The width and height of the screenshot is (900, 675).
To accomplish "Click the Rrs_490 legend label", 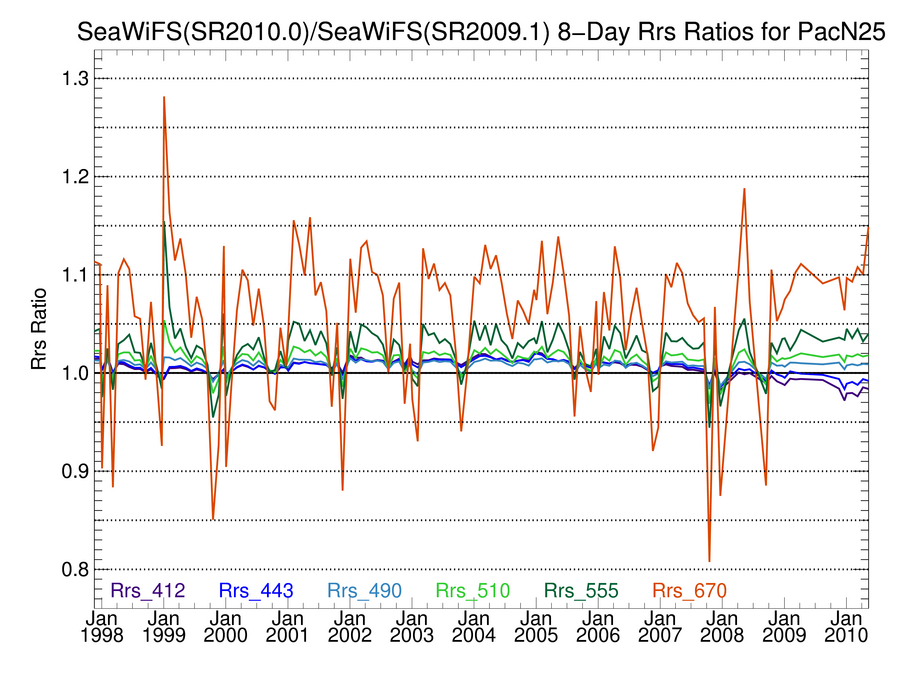I will tap(364, 591).
